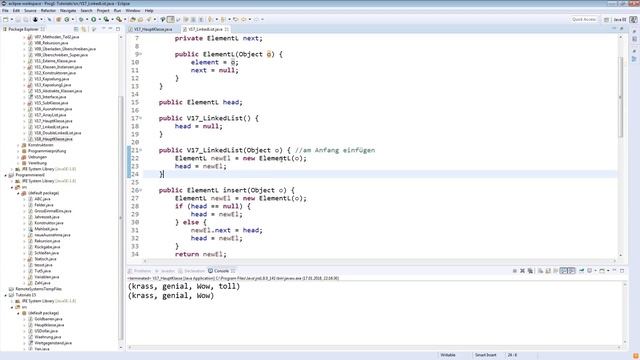Open the Run dropdown arrow

coord(100,19)
